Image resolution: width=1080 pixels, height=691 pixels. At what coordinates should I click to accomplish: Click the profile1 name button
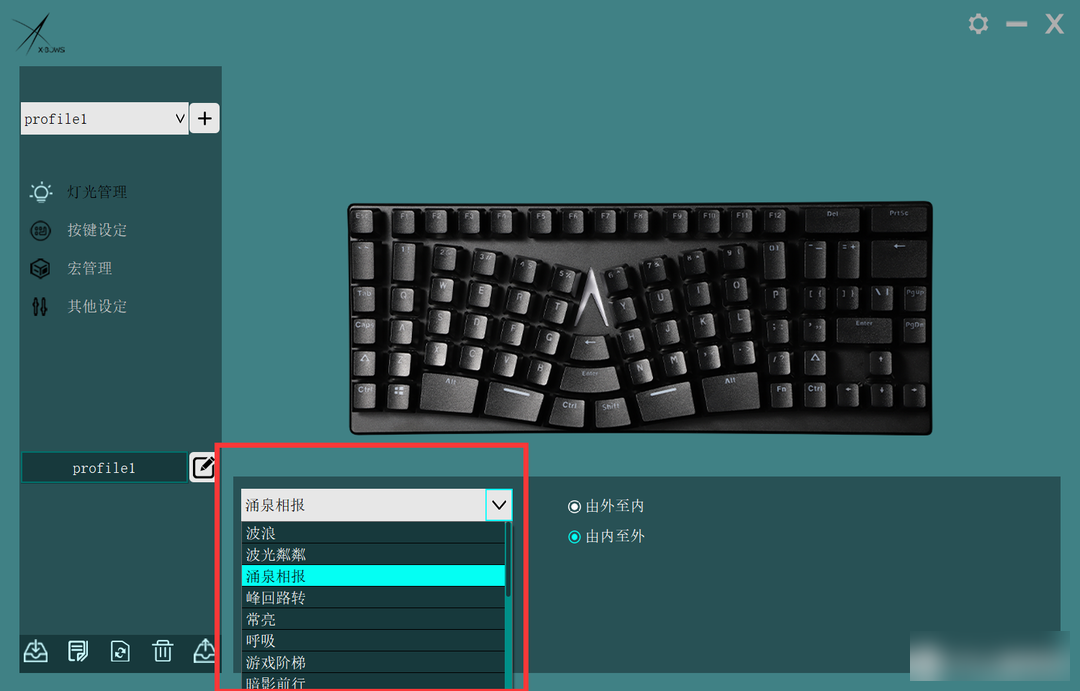coord(104,468)
